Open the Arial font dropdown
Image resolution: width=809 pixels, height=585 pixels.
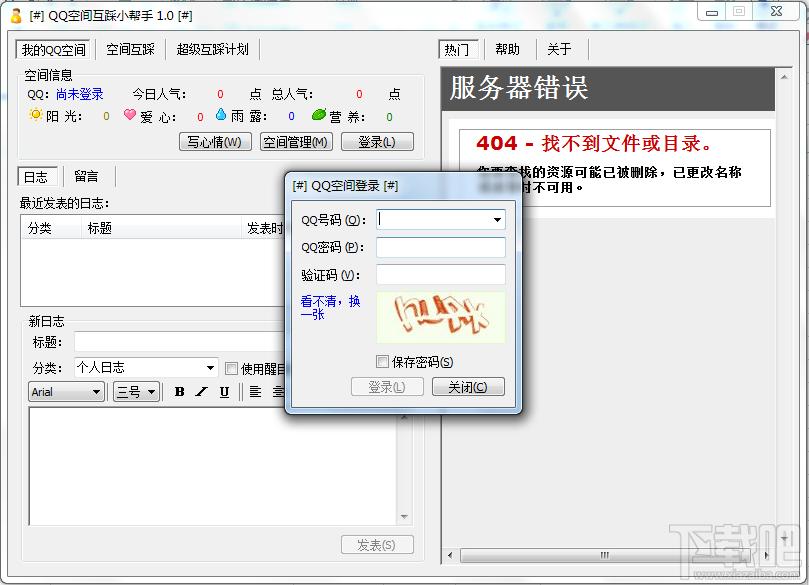(x=96, y=392)
